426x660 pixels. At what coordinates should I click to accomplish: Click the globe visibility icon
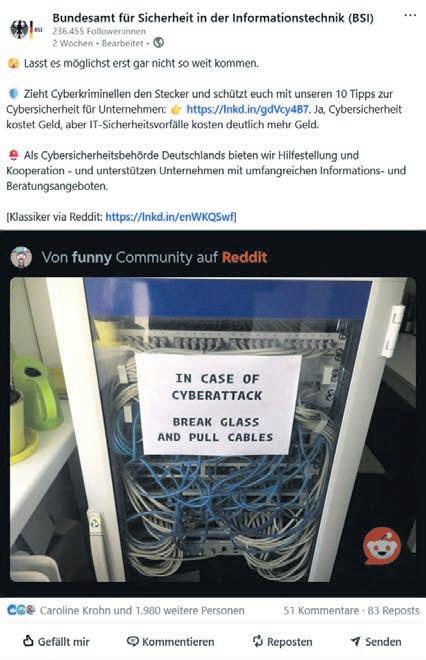[158, 43]
